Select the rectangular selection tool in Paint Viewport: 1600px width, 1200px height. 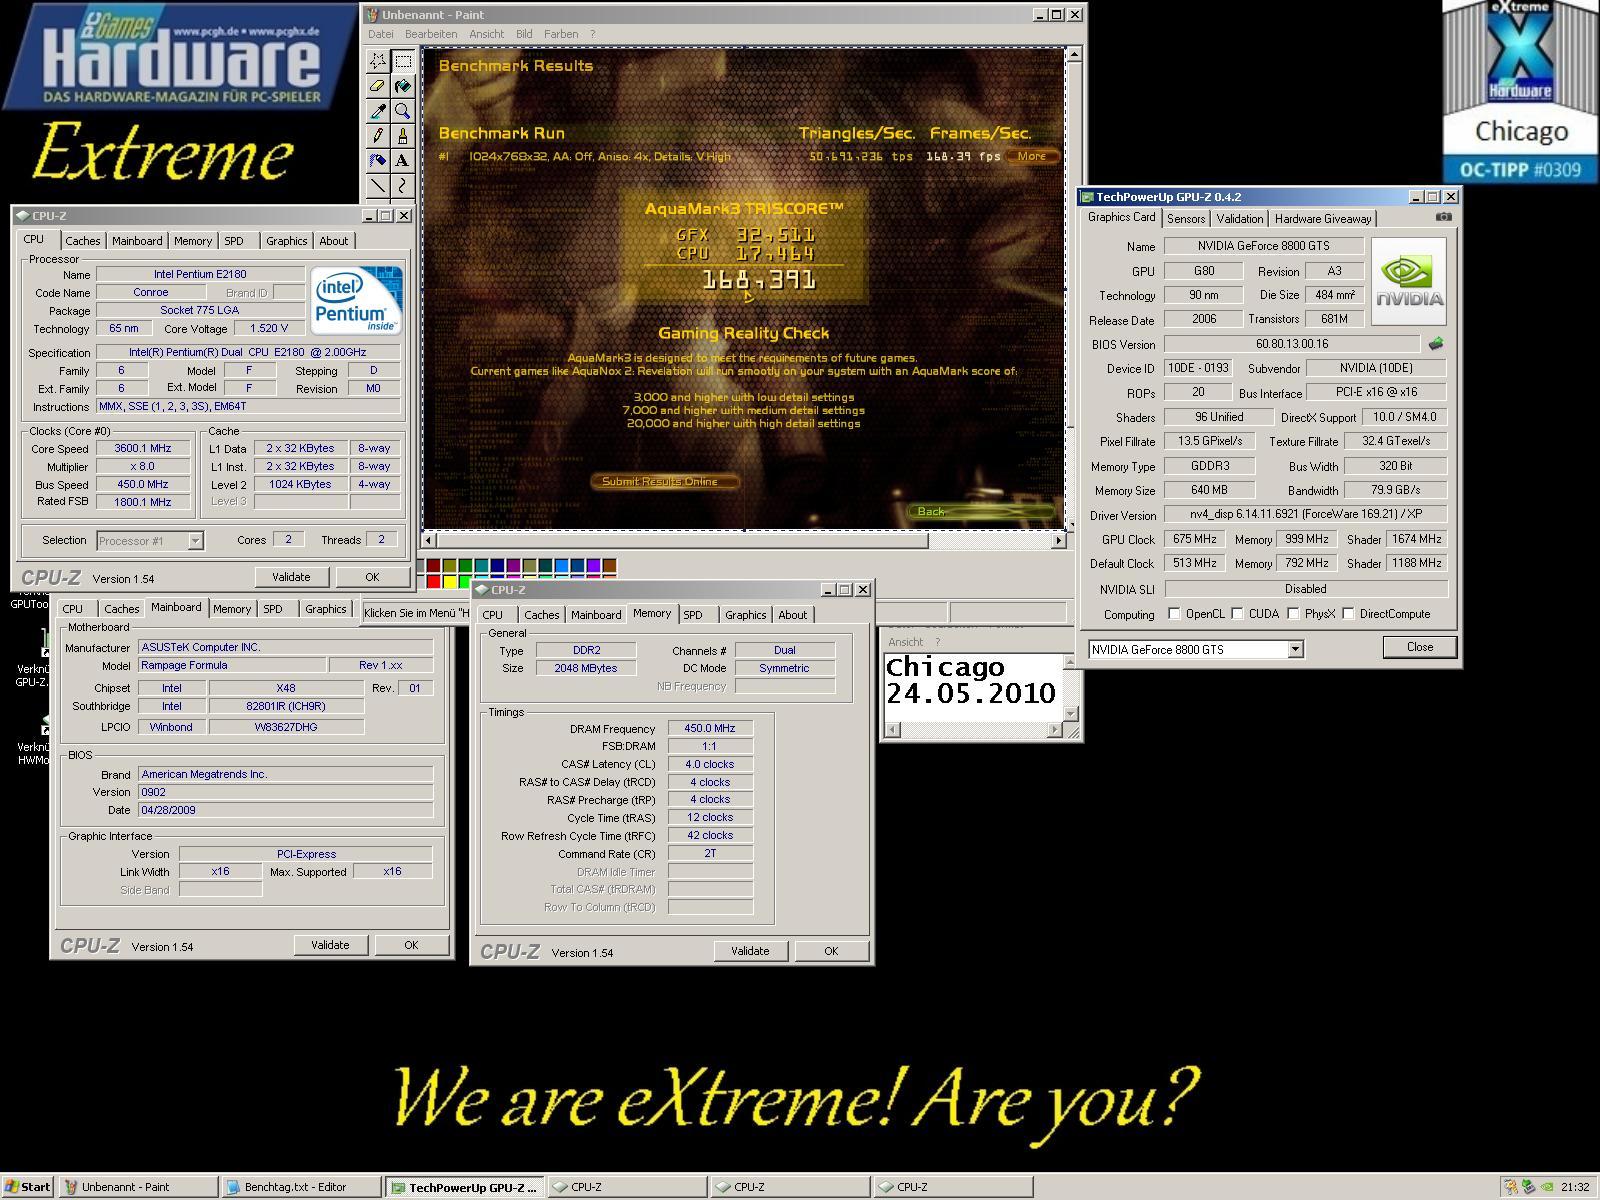point(403,61)
